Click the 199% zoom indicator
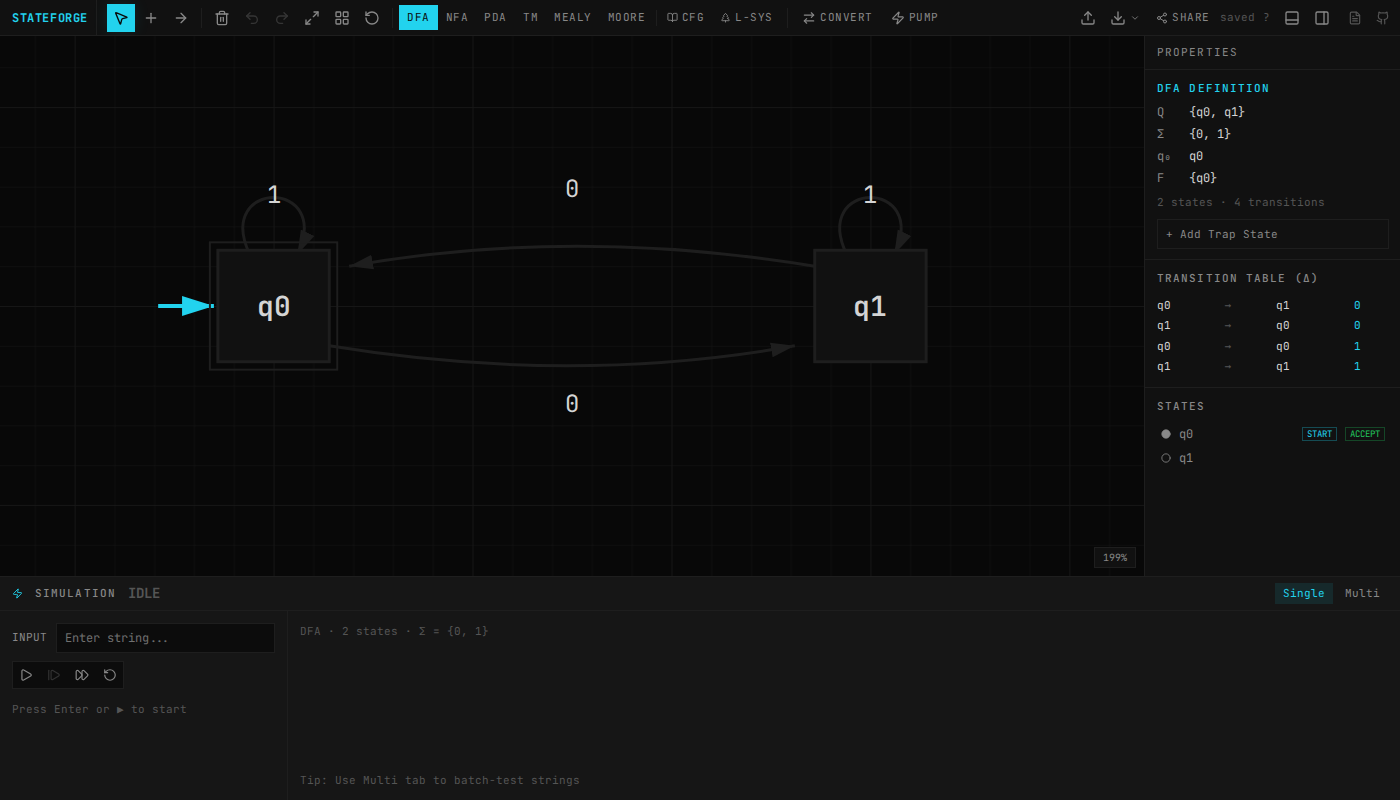The image size is (1400, 800). pos(1114,557)
